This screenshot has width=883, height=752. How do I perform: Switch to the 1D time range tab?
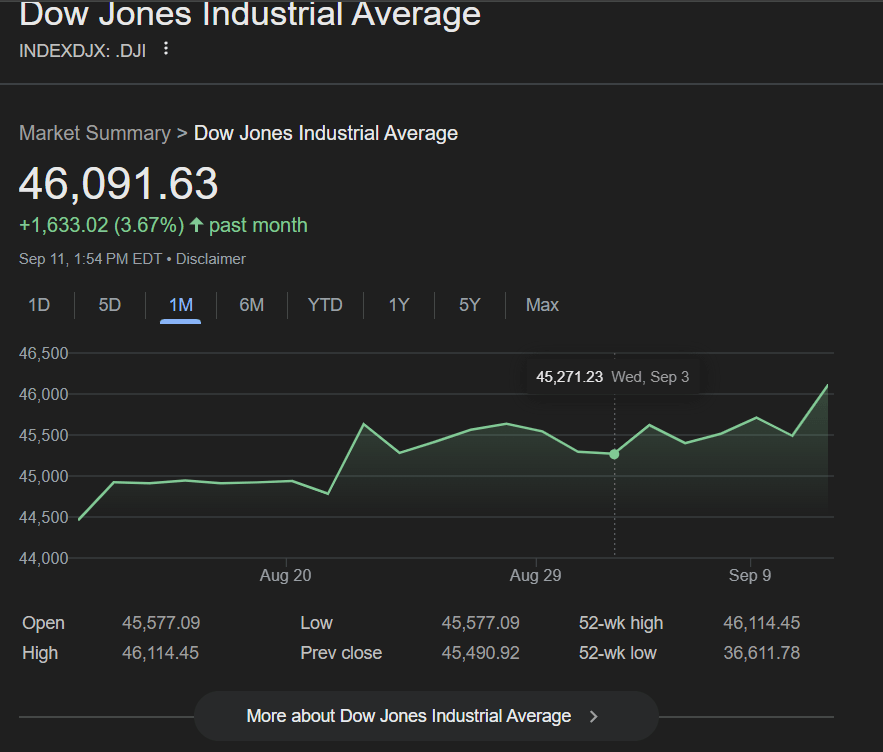[x=39, y=305]
